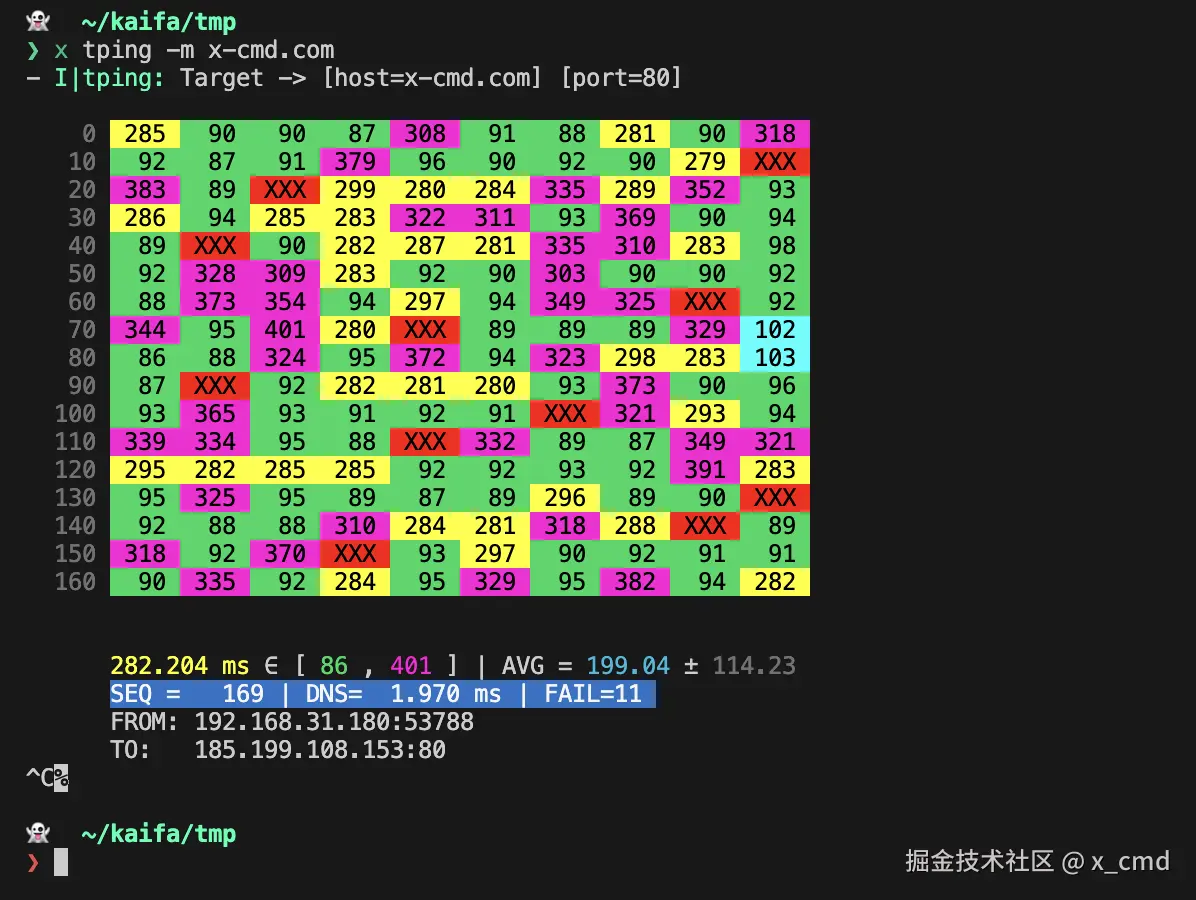1196x900 pixels.
Task: Click the ghost icon beside the top ~/kaifa/tmp path
Action: tap(38, 21)
